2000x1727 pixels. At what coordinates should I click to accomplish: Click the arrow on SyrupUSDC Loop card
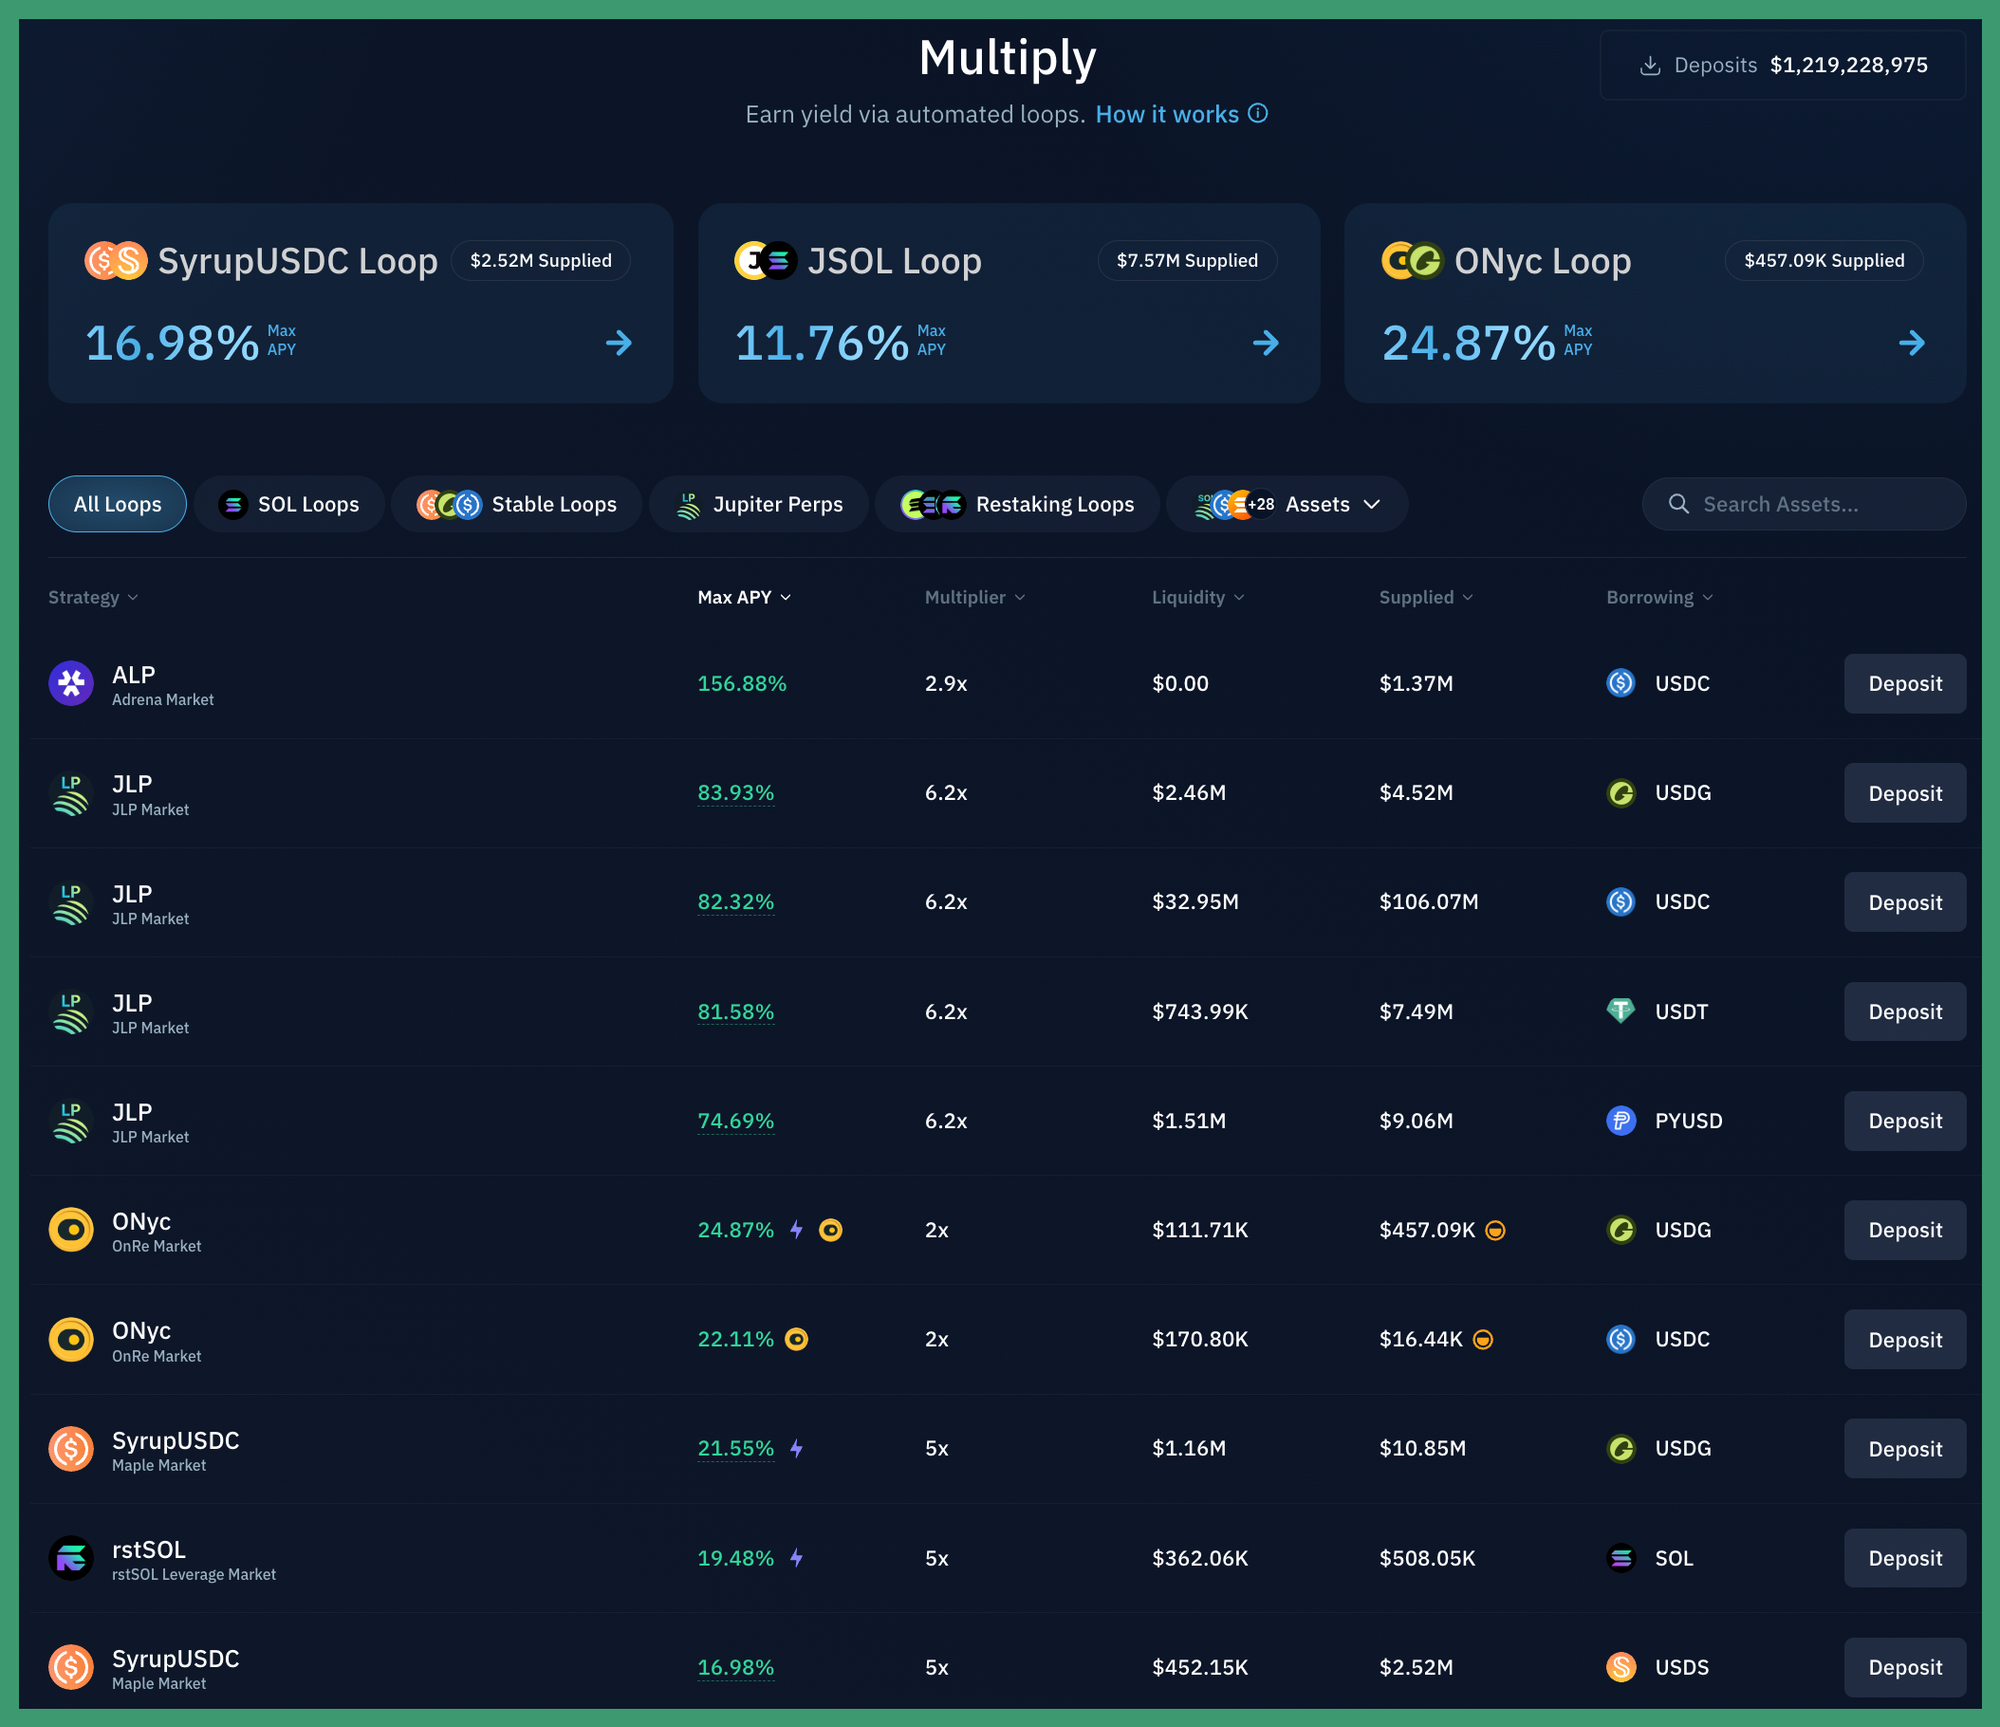tap(619, 343)
